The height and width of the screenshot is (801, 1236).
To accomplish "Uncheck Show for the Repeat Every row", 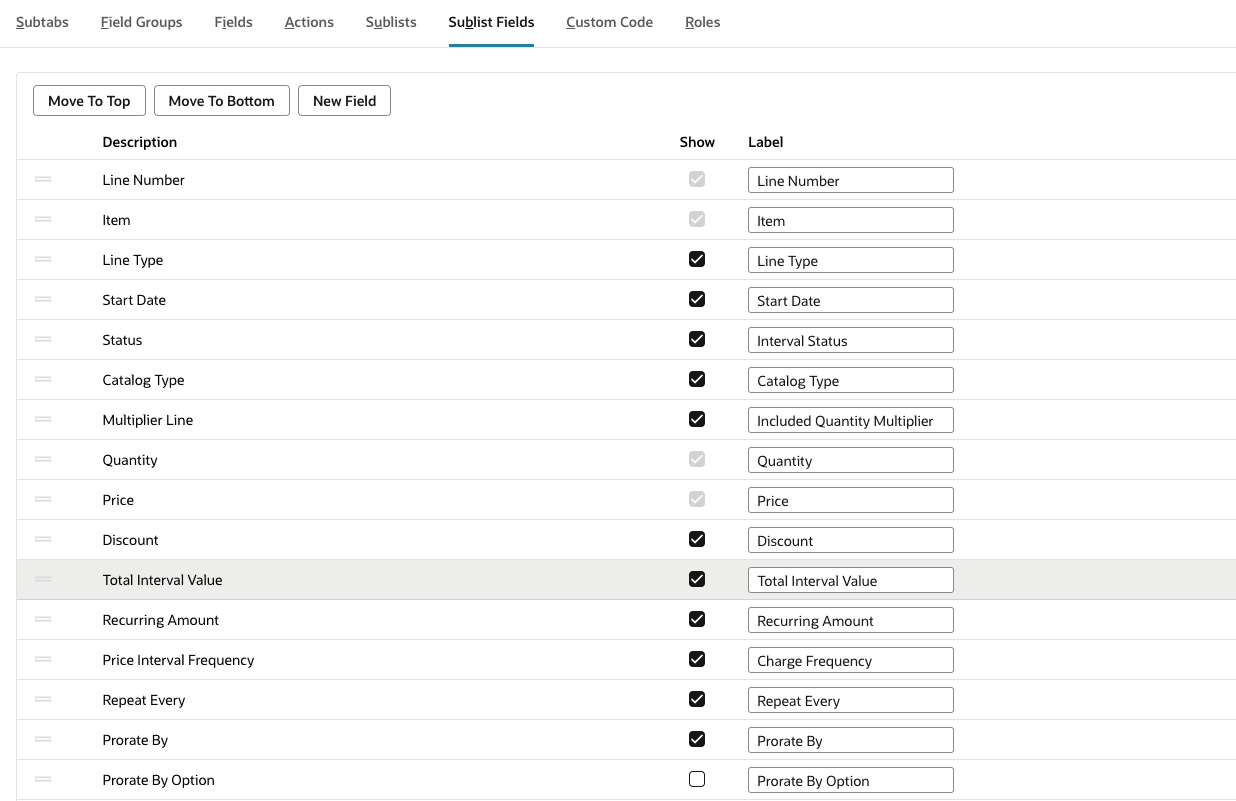I will pos(697,698).
